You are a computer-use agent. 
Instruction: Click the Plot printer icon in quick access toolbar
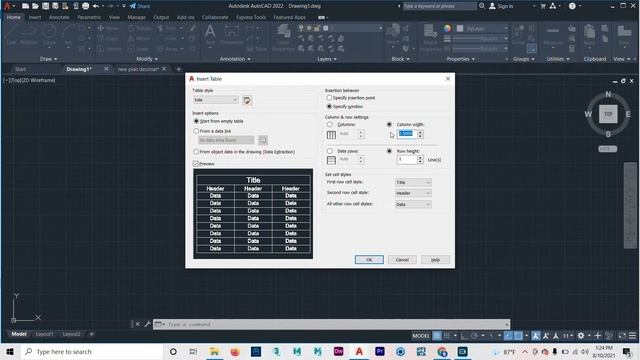point(85,6)
